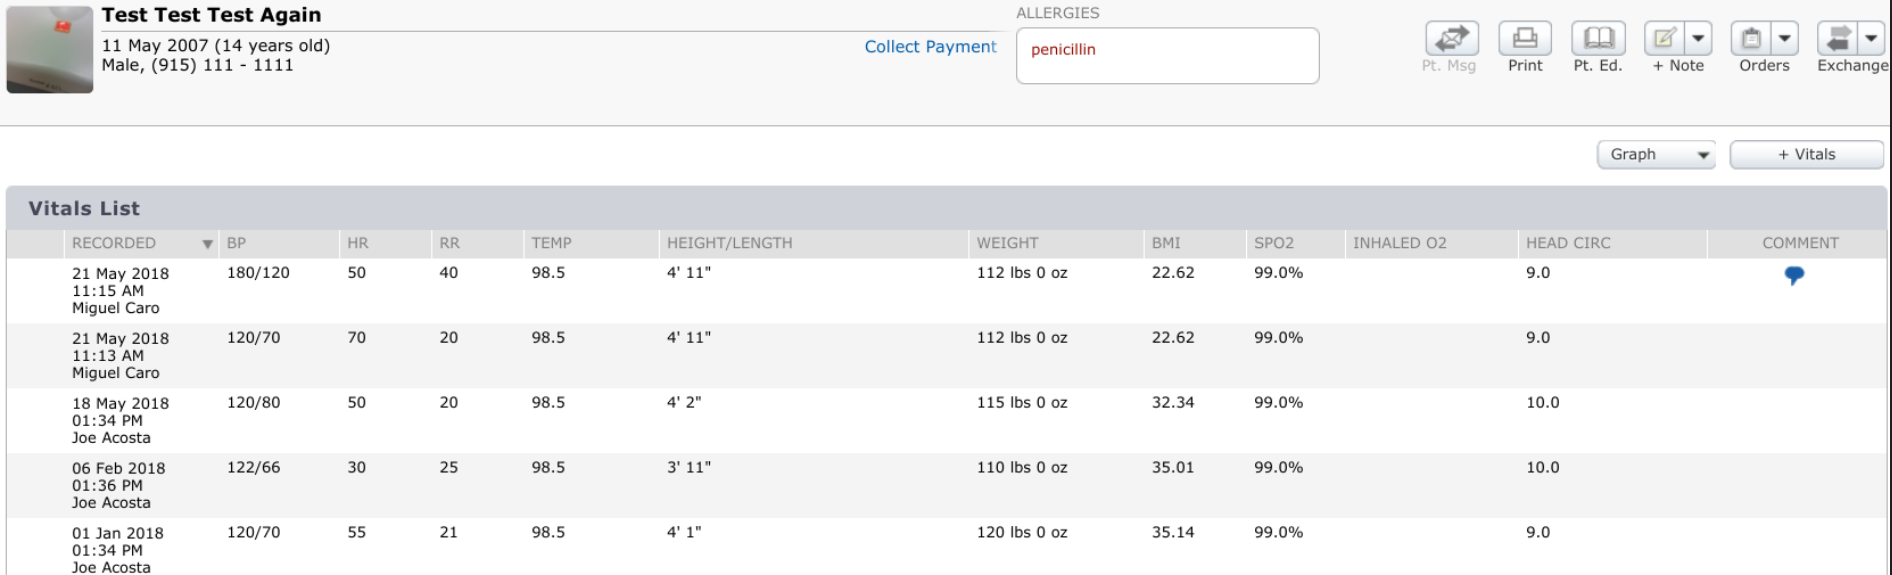Open Pt. Ed. patient education book icon
Image resolution: width=1892 pixels, height=575 pixels.
coord(1598,39)
